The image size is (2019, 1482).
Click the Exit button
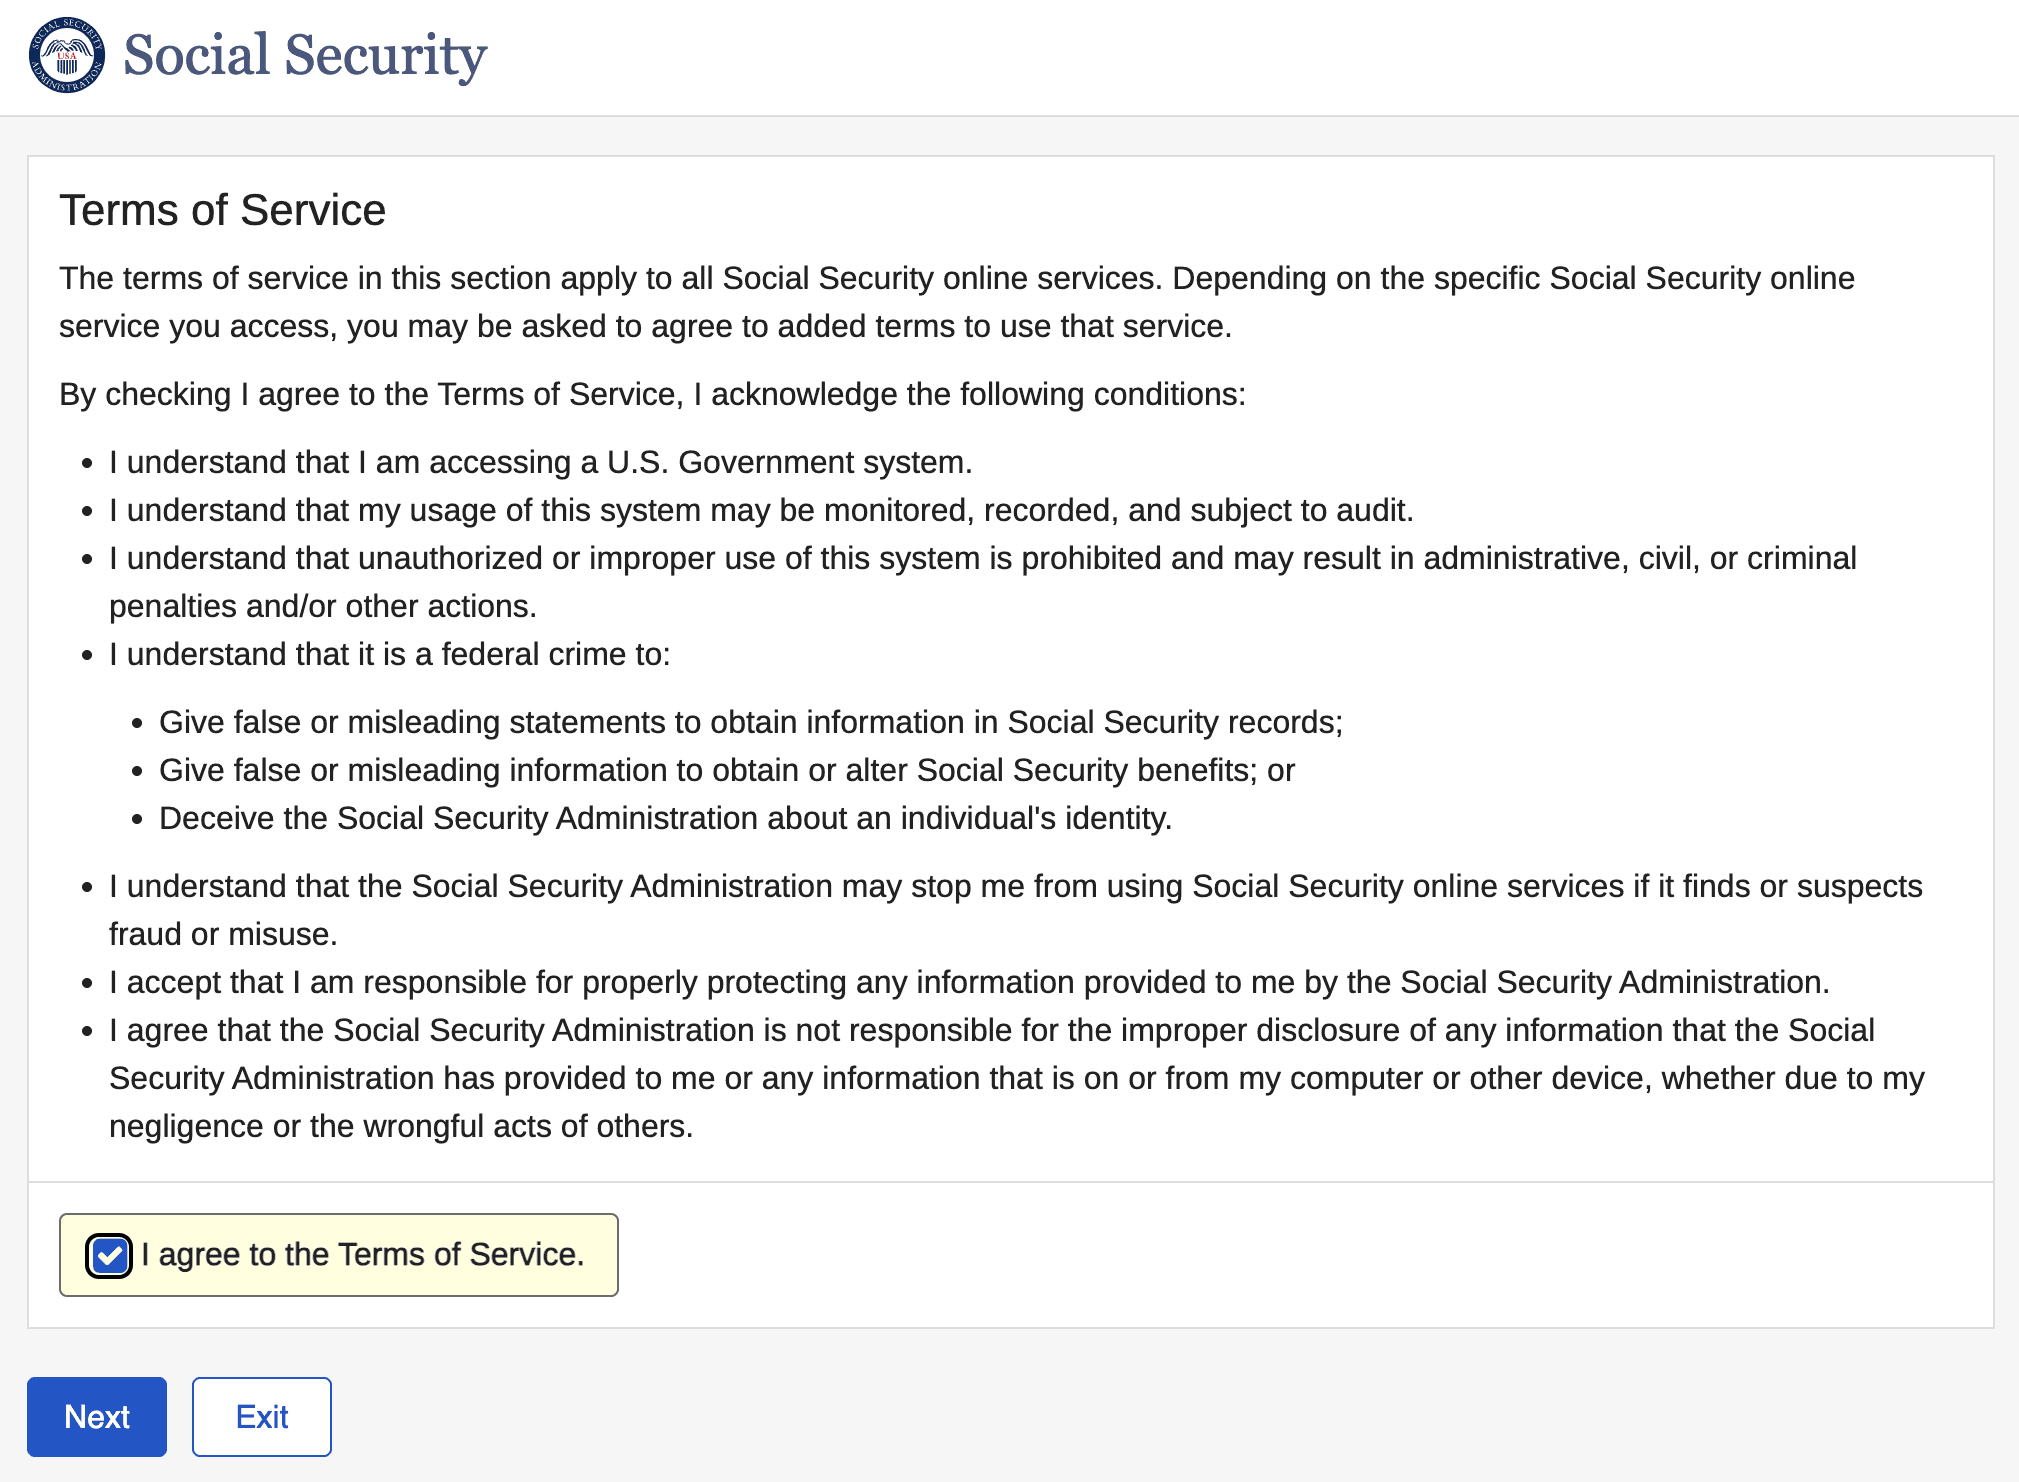pos(261,1416)
